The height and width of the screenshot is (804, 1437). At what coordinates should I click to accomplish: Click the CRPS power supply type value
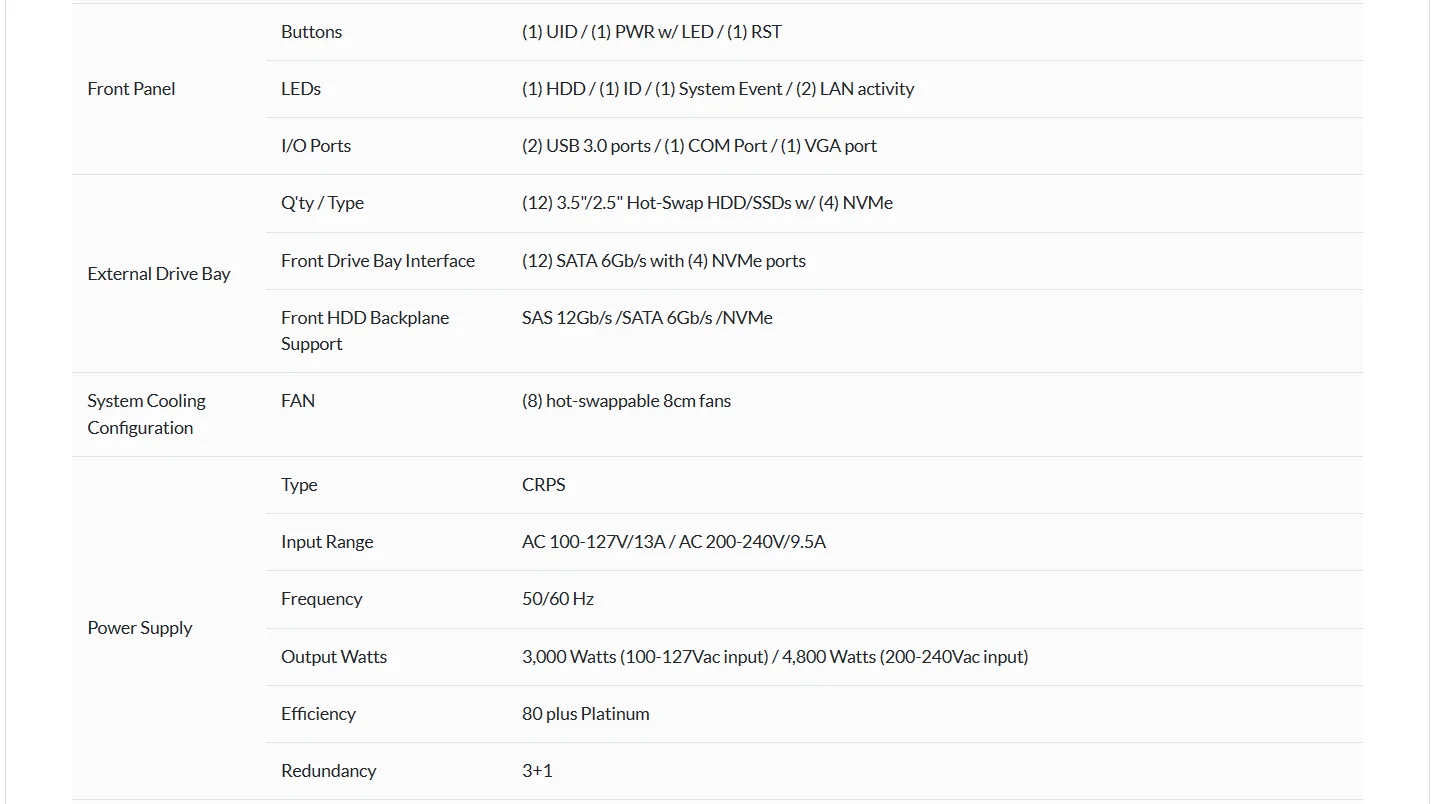pyautogui.click(x=544, y=485)
